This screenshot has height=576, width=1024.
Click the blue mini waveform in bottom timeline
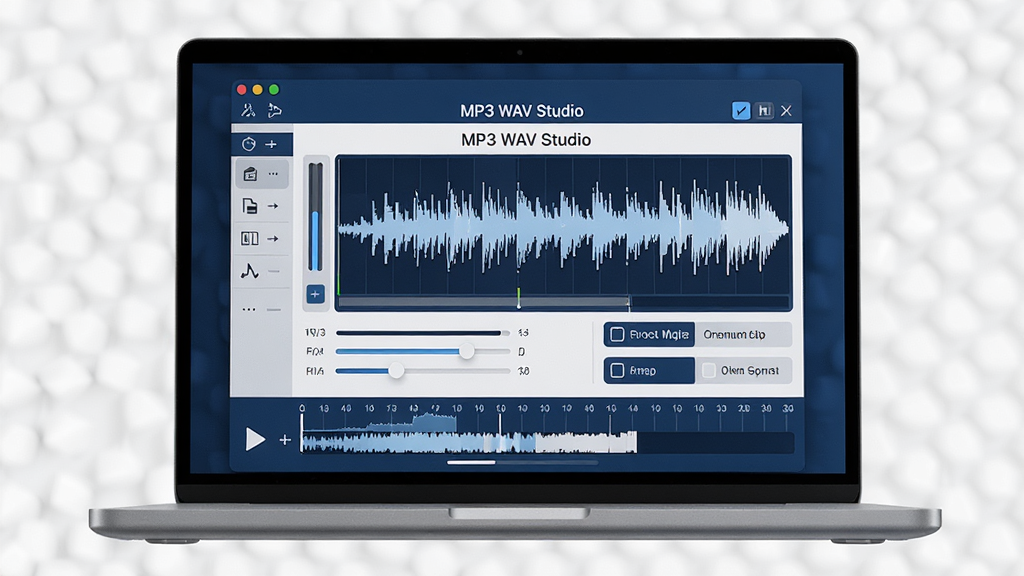[x=418, y=443]
